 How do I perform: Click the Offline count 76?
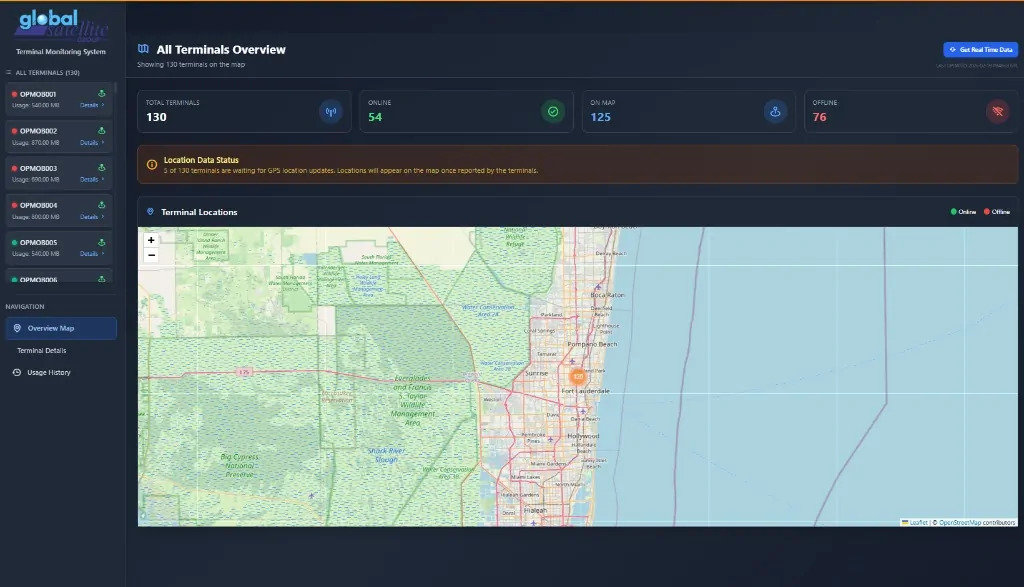click(x=820, y=117)
